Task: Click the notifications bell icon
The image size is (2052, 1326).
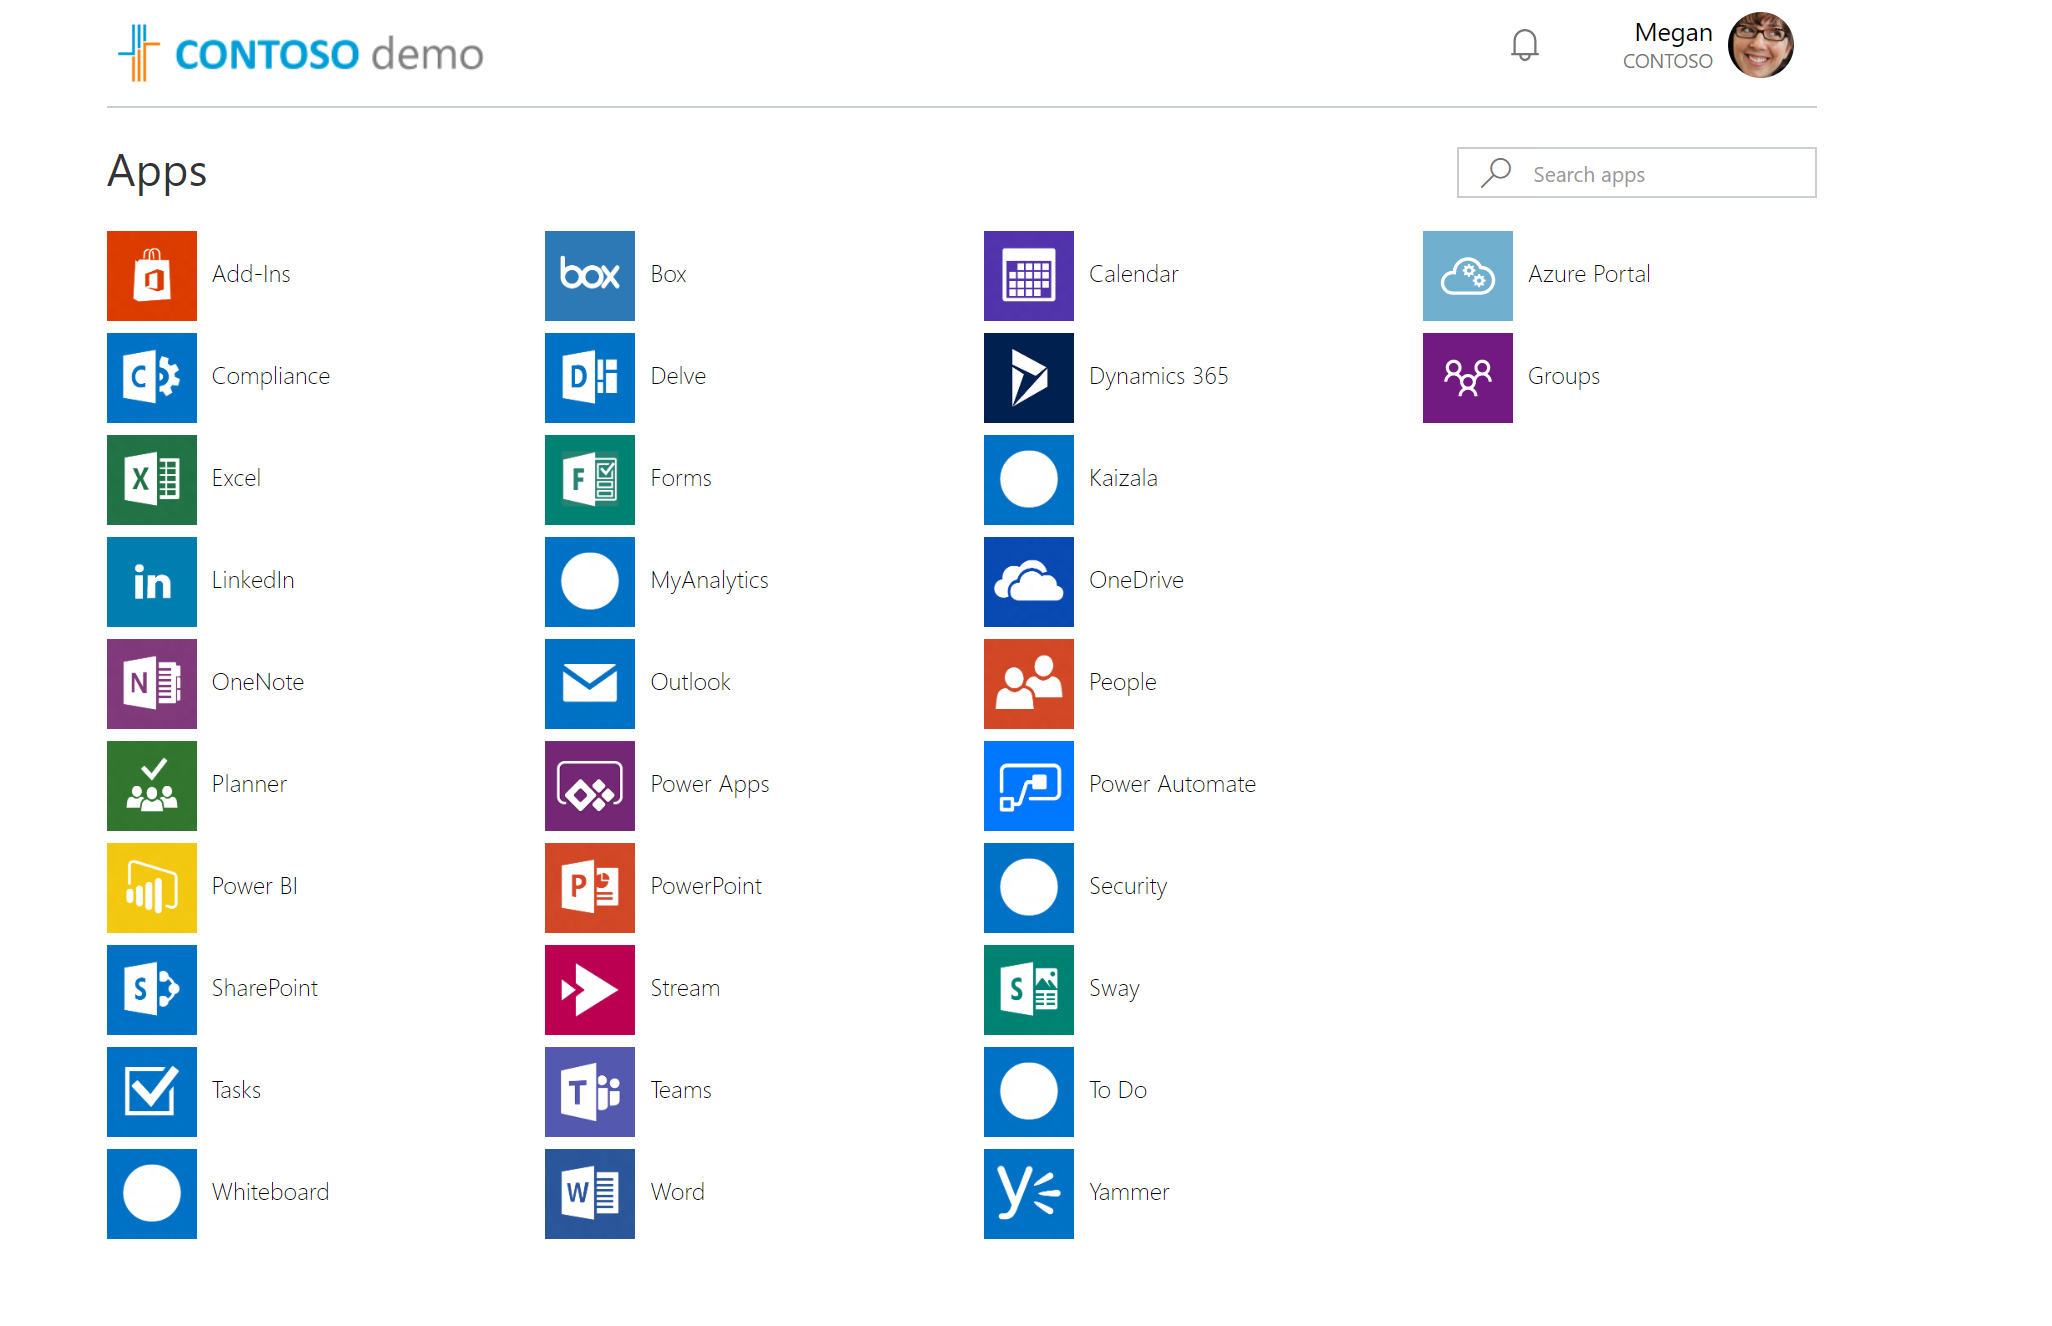Action: (x=1525, y=45)
